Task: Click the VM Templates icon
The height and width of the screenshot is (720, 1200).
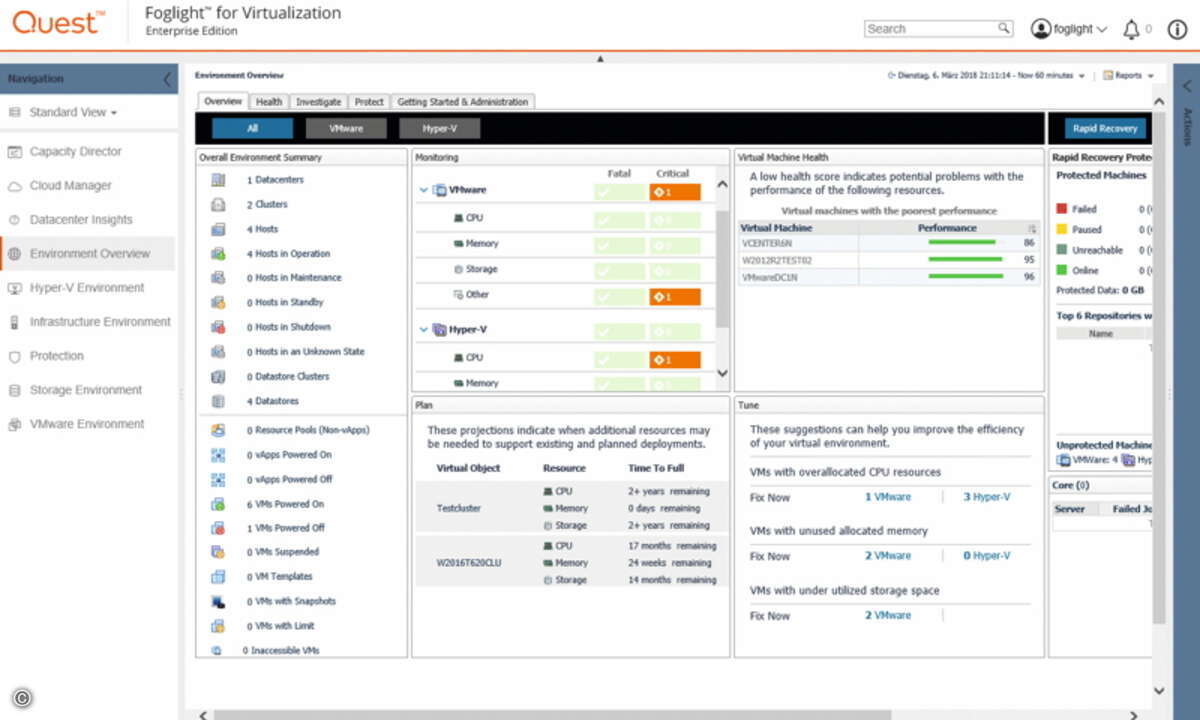Action: coord(218,577)
